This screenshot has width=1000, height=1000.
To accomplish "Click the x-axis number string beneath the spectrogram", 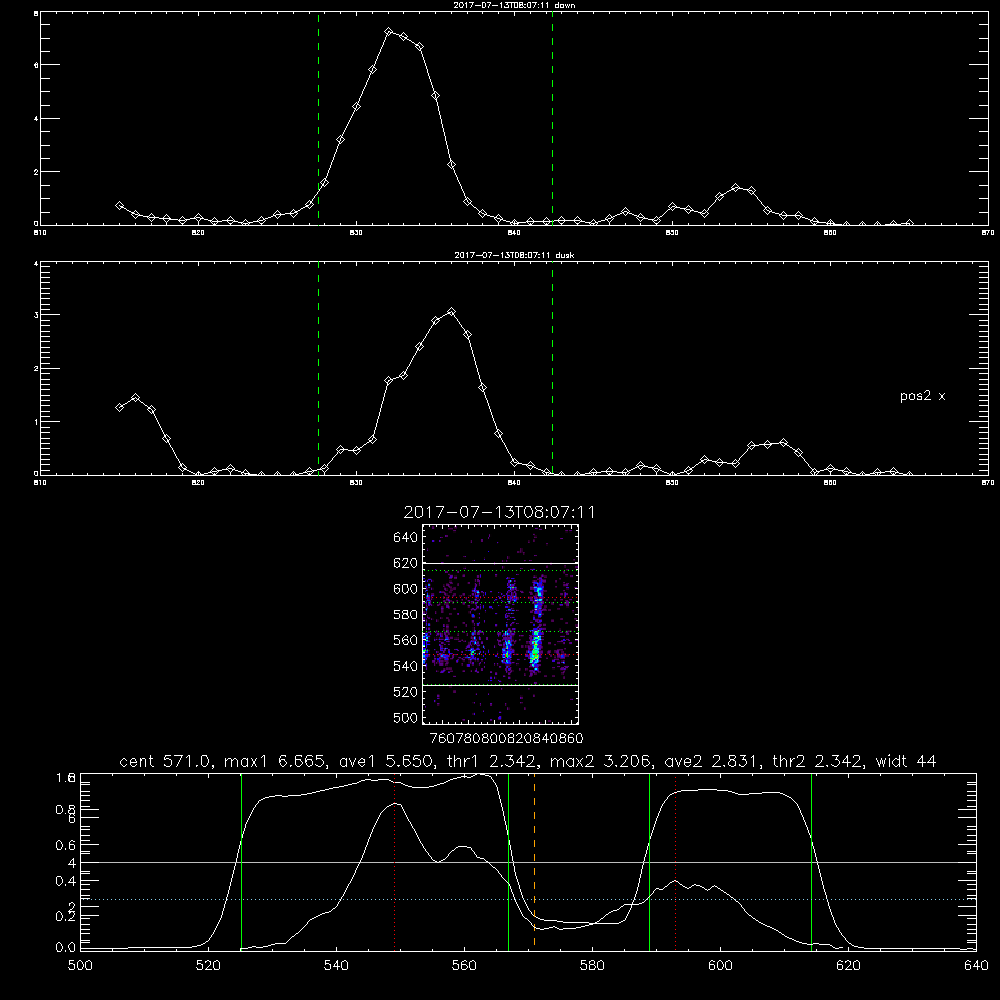I will point(507,739).
